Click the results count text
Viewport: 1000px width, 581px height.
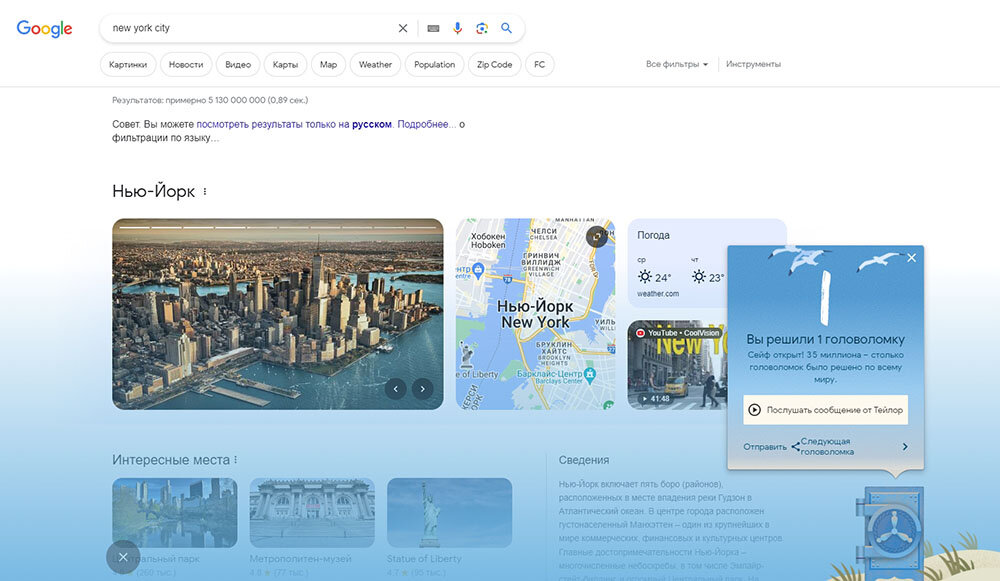[210, 100]
